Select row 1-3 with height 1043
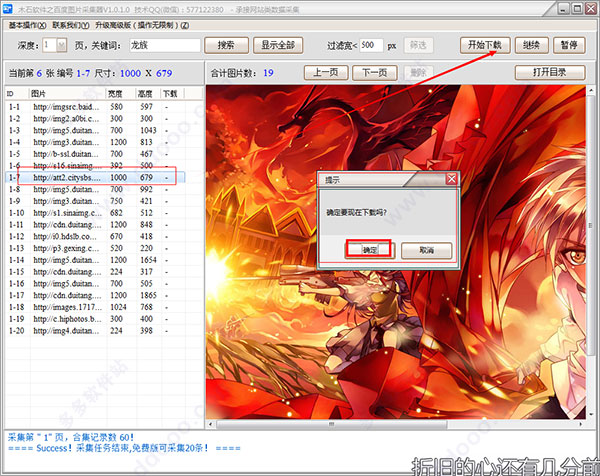The image size is (600, 476). pyautogui.click(x=95, y=130)
